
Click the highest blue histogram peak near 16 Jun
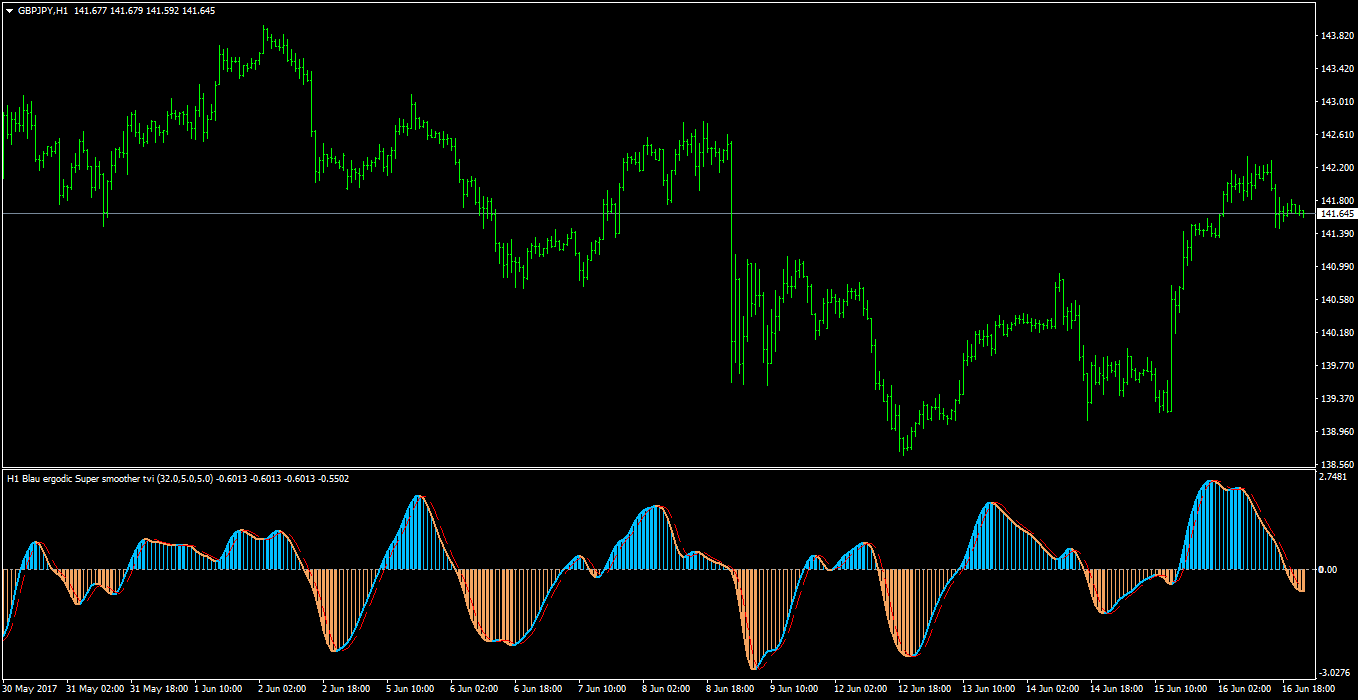(1211, 525)
